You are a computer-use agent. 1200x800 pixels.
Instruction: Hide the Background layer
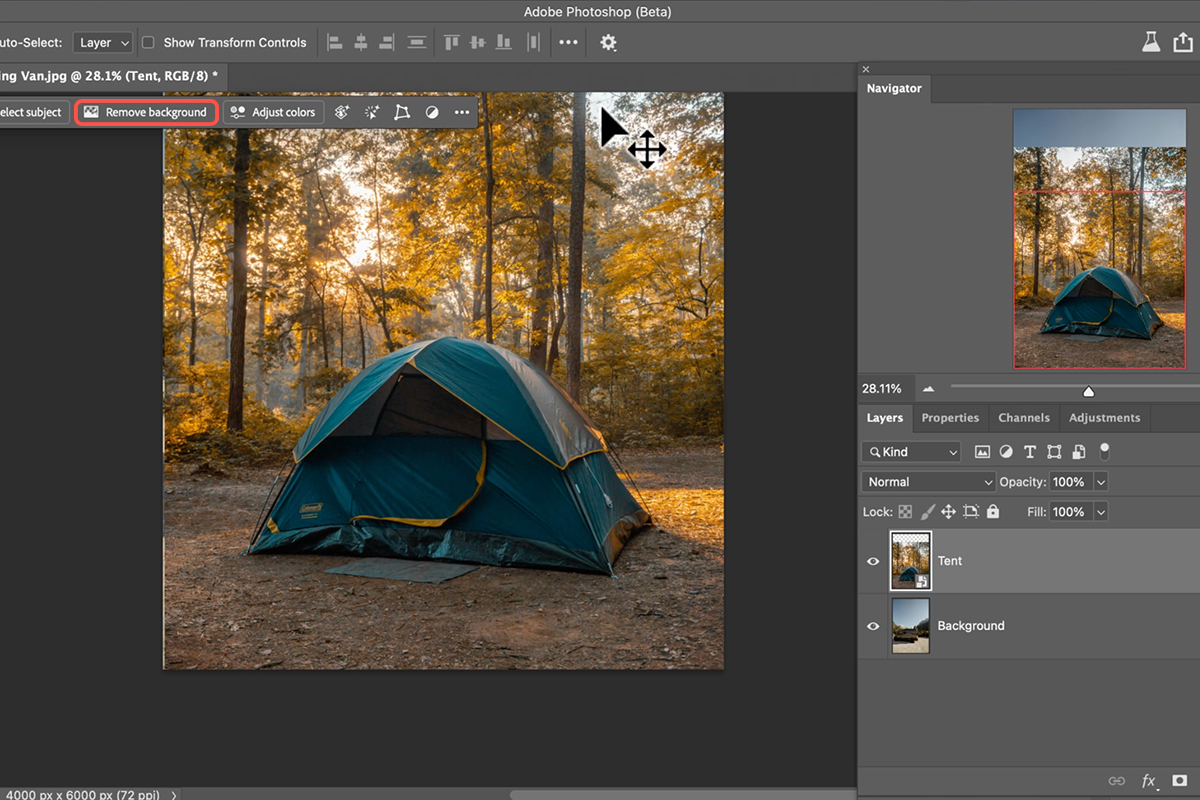(x=872, y=625)
